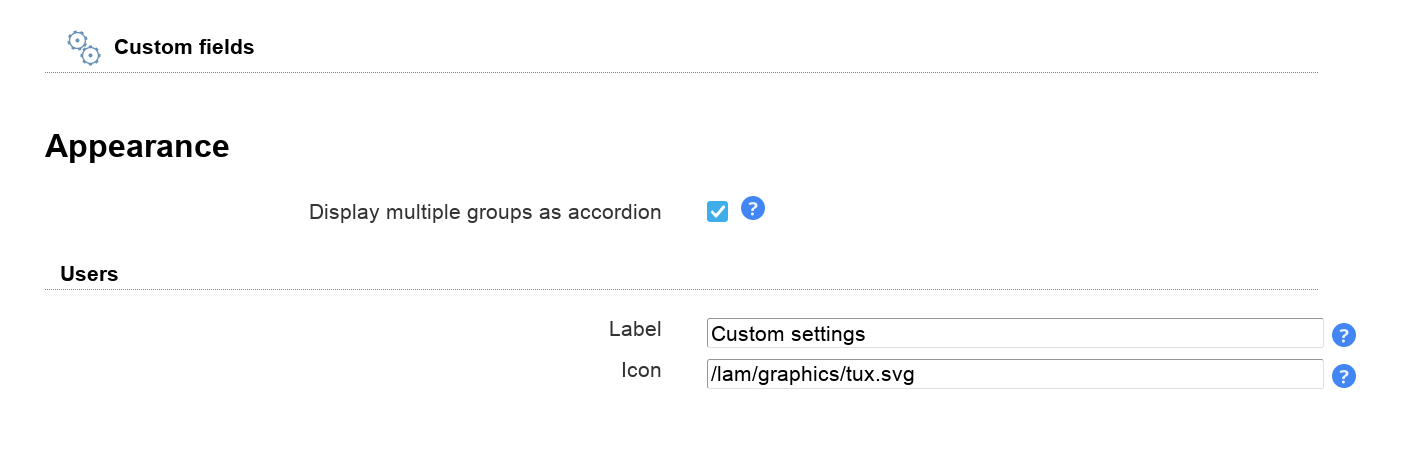Screen dimensions: 1422x455
Task: Click the Appearance section heading
Action: click(137, 146)
